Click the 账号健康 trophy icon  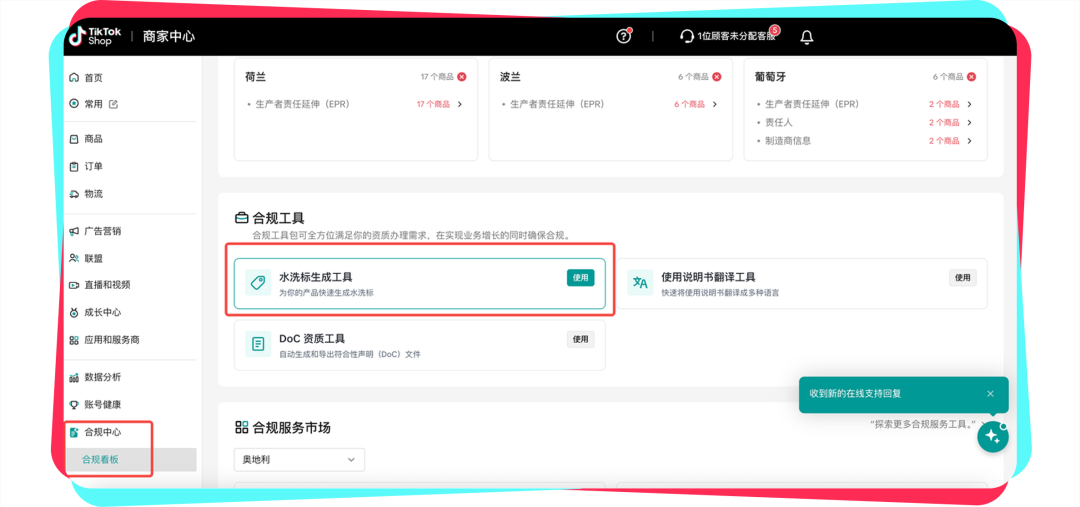74,405
